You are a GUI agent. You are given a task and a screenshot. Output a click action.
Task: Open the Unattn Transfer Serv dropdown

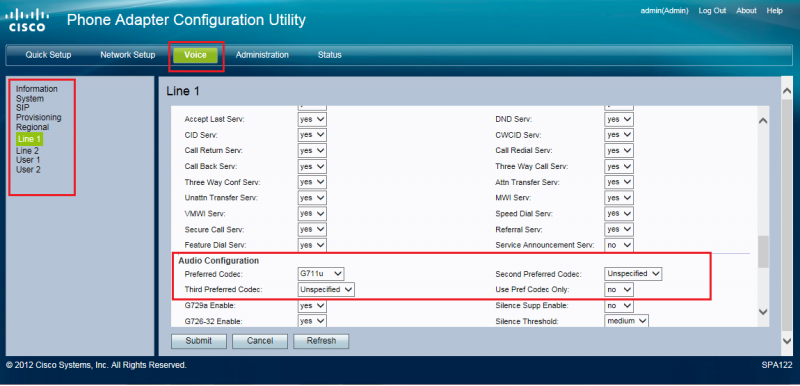coord(312,198)
